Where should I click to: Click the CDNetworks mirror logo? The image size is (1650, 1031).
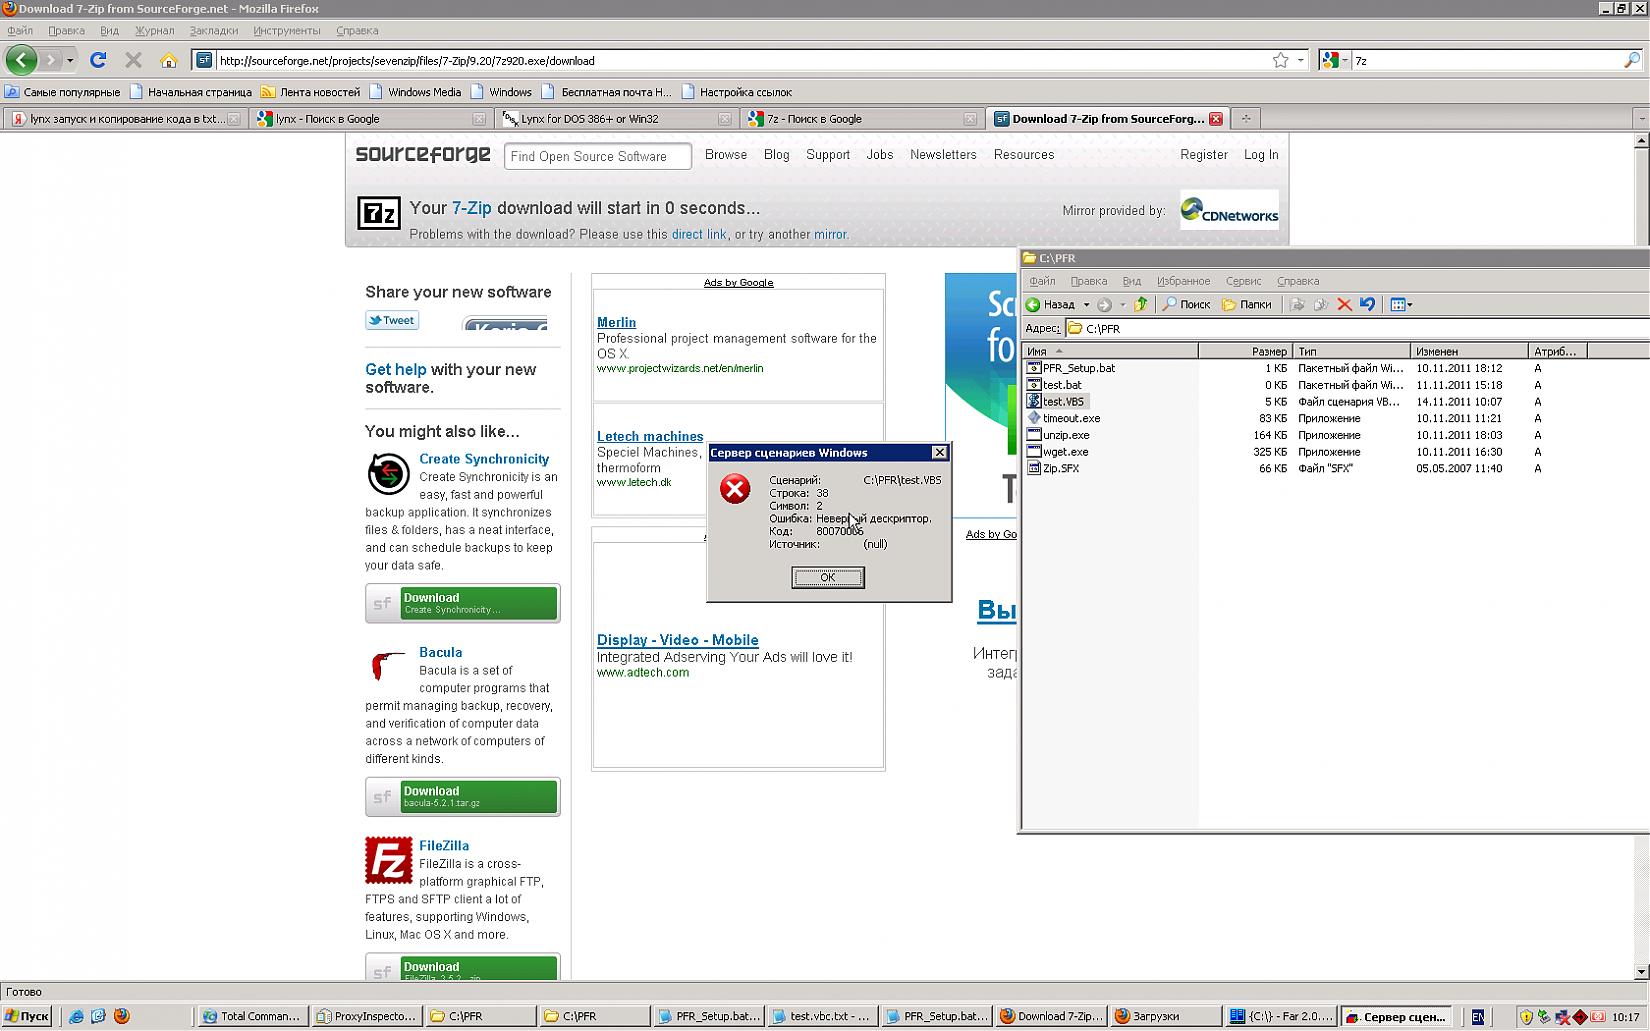(1229, 210)
